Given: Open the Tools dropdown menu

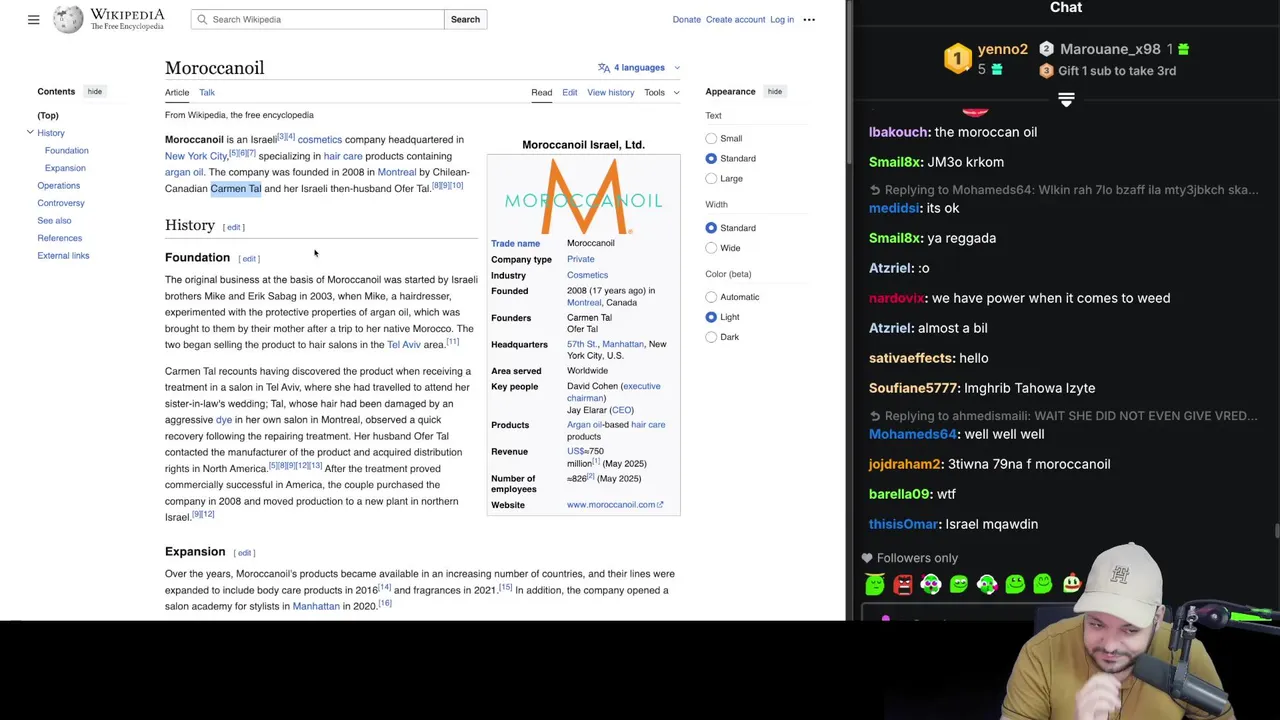Looking at the screenshot, I should pyautogui.click(x=661, y=92).
